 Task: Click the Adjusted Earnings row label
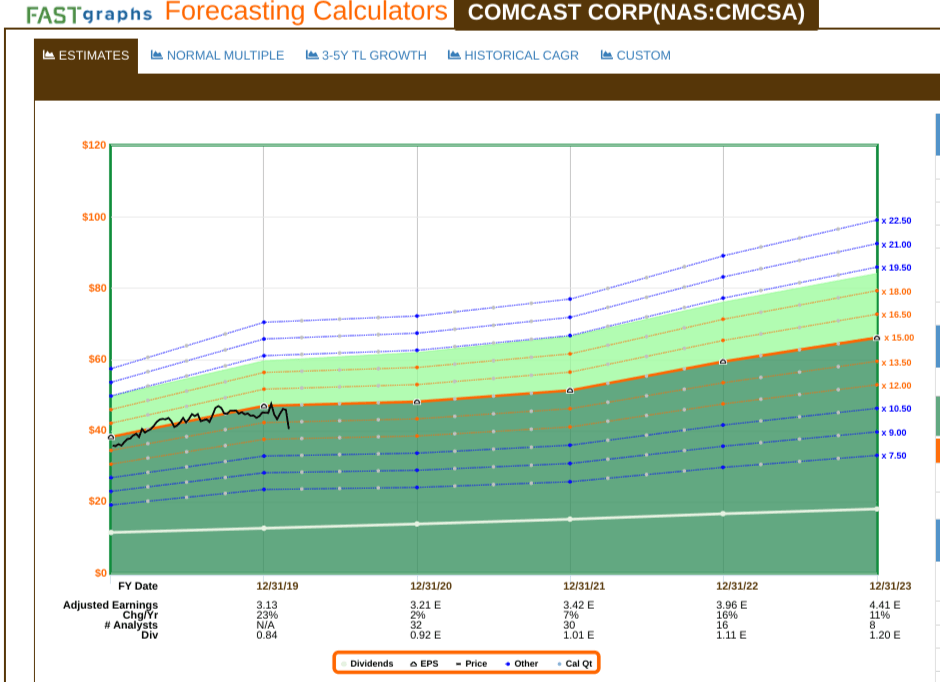(x=110, y=605)
